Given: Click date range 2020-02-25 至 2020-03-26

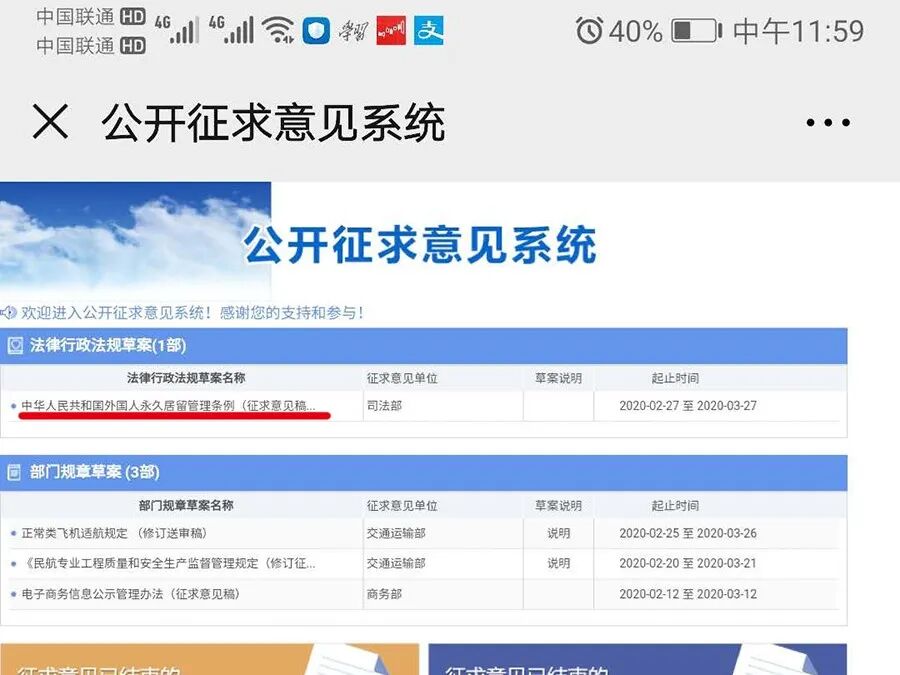Looking at the screenshot, I should [688, 533].
